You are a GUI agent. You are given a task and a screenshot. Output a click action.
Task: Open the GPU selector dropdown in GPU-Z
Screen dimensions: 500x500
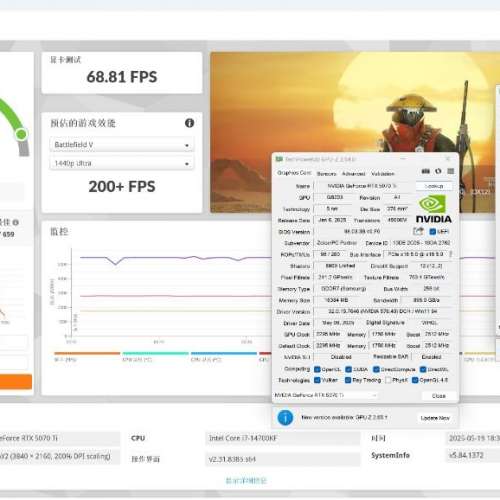tap(325, 395)
